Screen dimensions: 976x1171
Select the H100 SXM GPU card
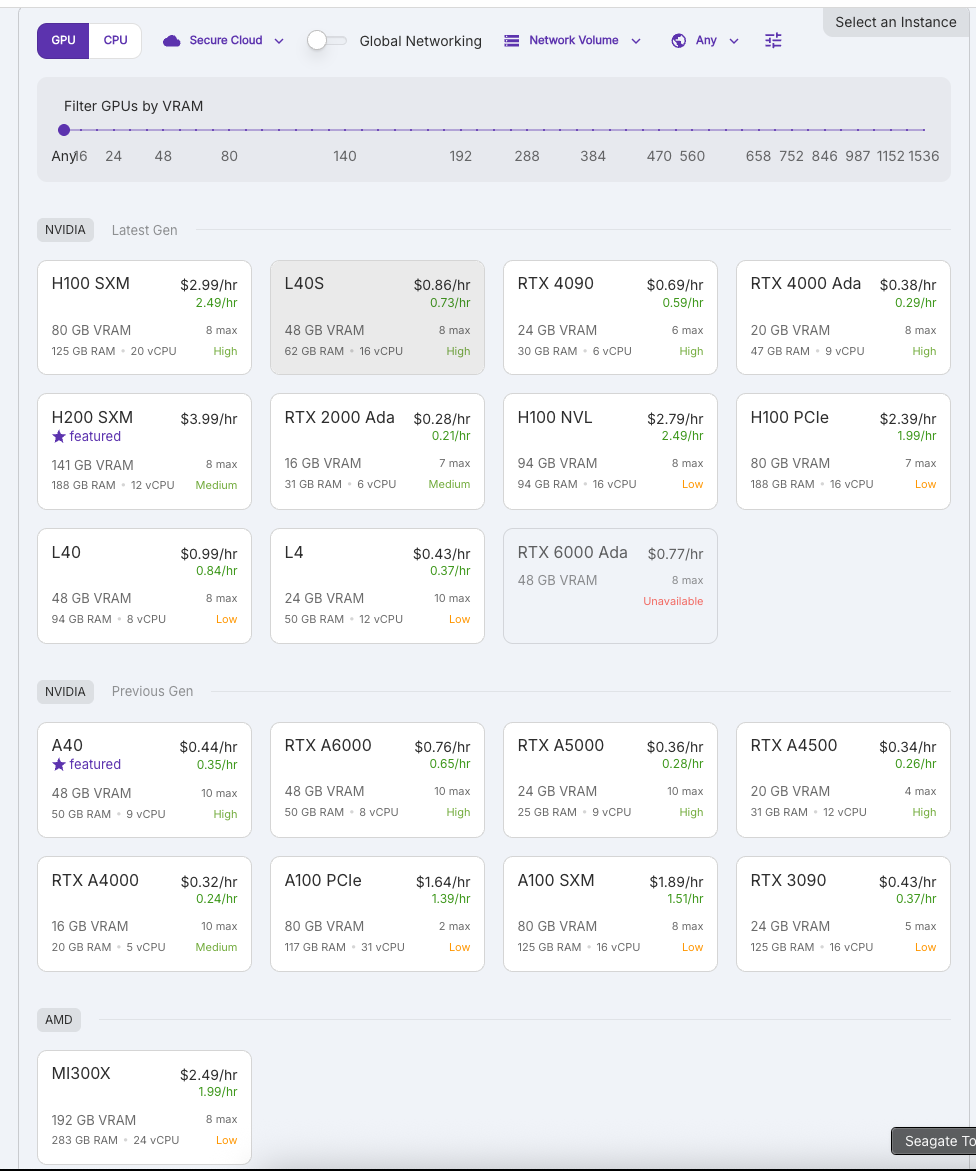[x=145, y=317]
